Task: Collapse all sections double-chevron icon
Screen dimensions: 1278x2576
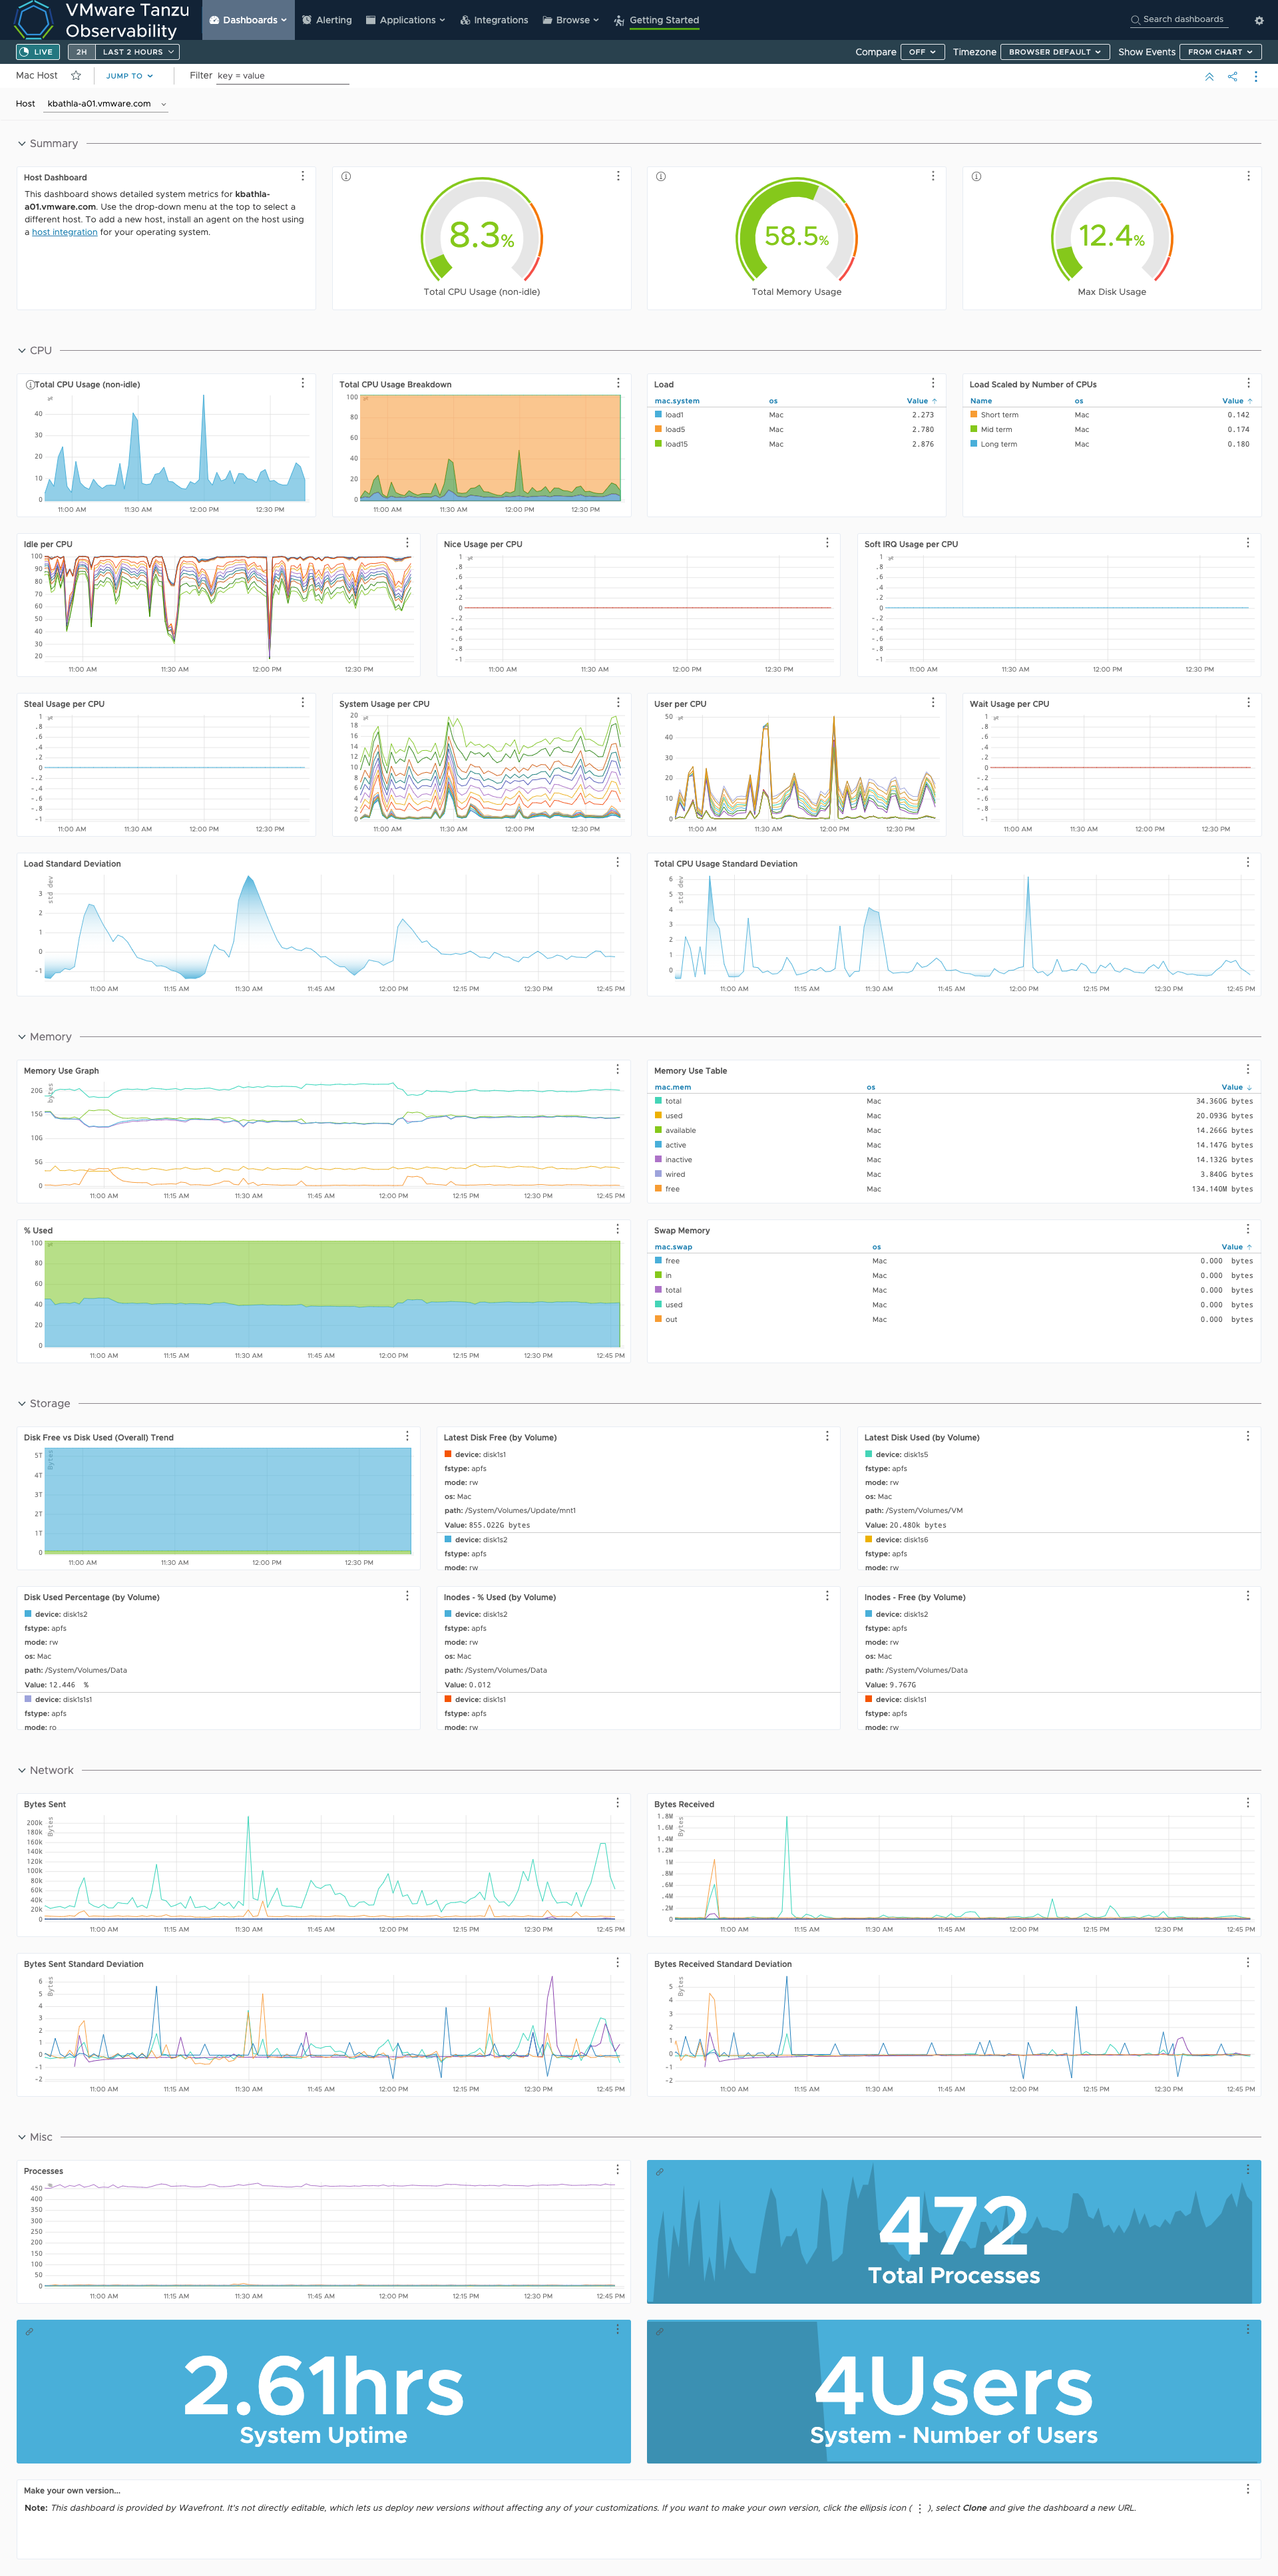Action: tap(1209, 77)
